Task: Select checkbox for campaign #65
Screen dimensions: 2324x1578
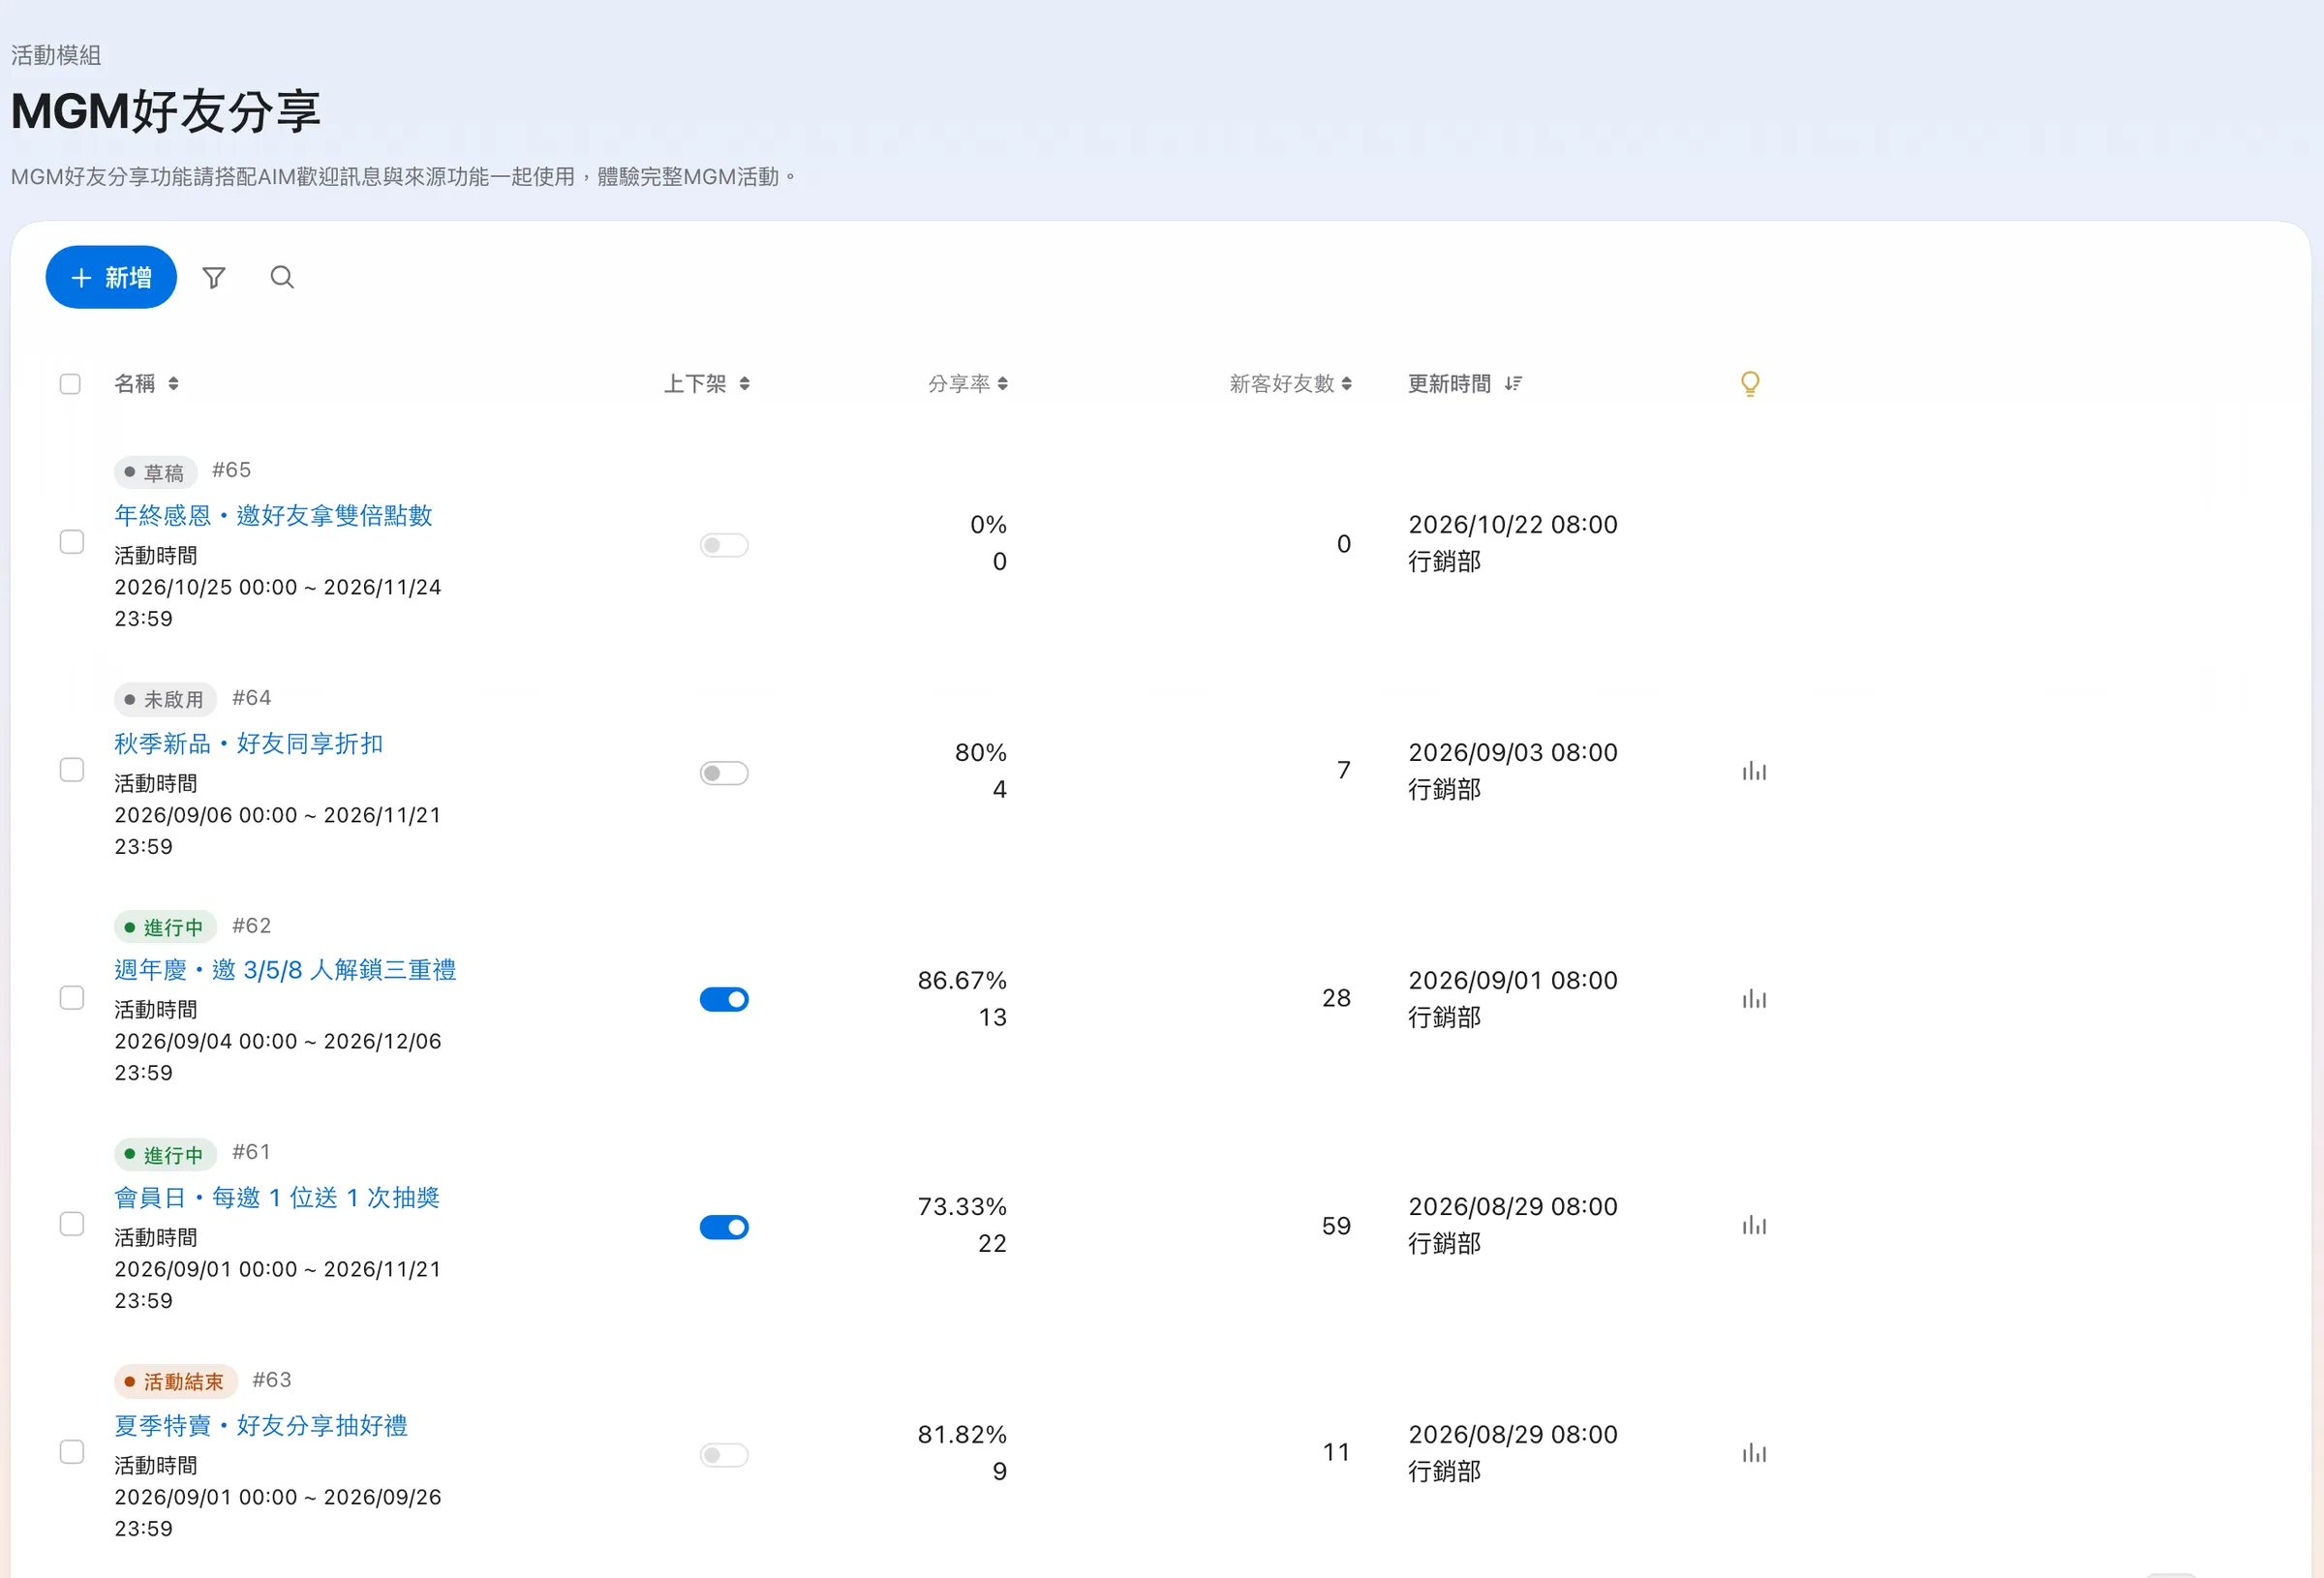Action: (72, 542)
